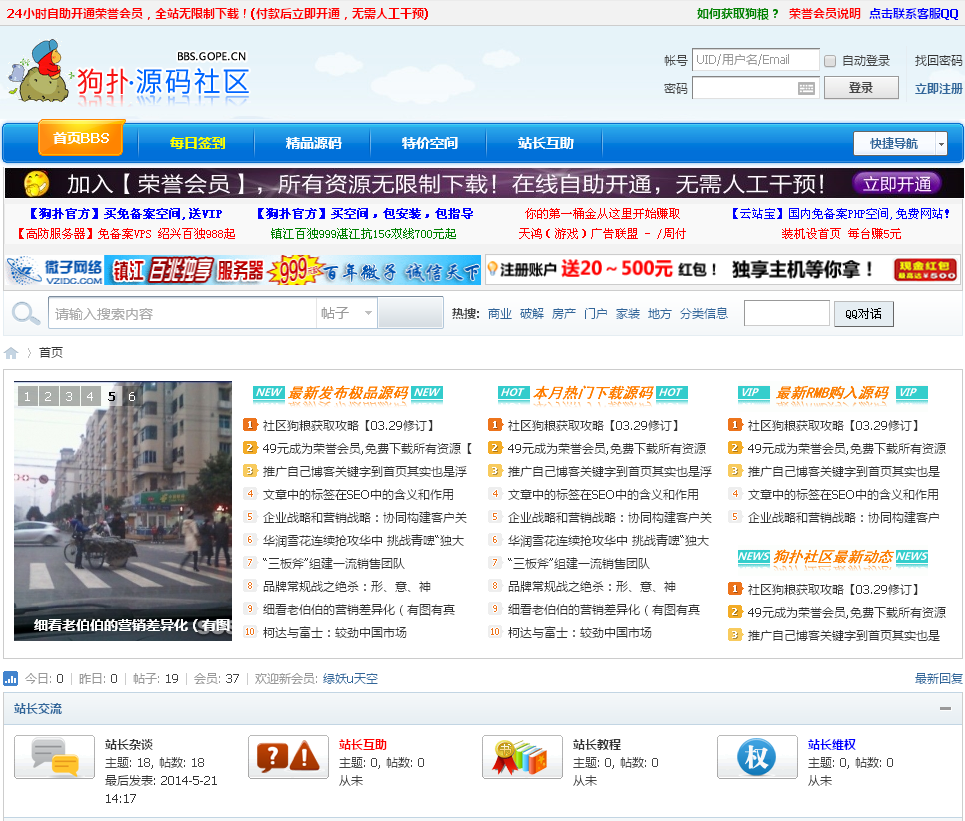This screenshot has height=821, width=965.
Task: Open the 站长互动 question-mark forum icon
Action: [x=288, y=758]
